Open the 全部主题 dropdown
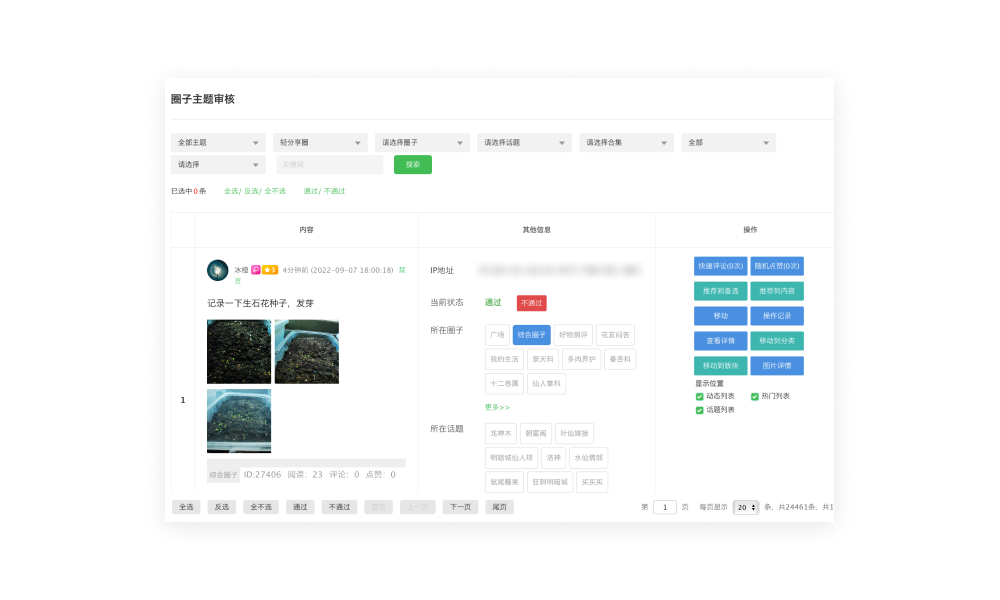This screenshot has height=600, width=1000. pos(218,143)
